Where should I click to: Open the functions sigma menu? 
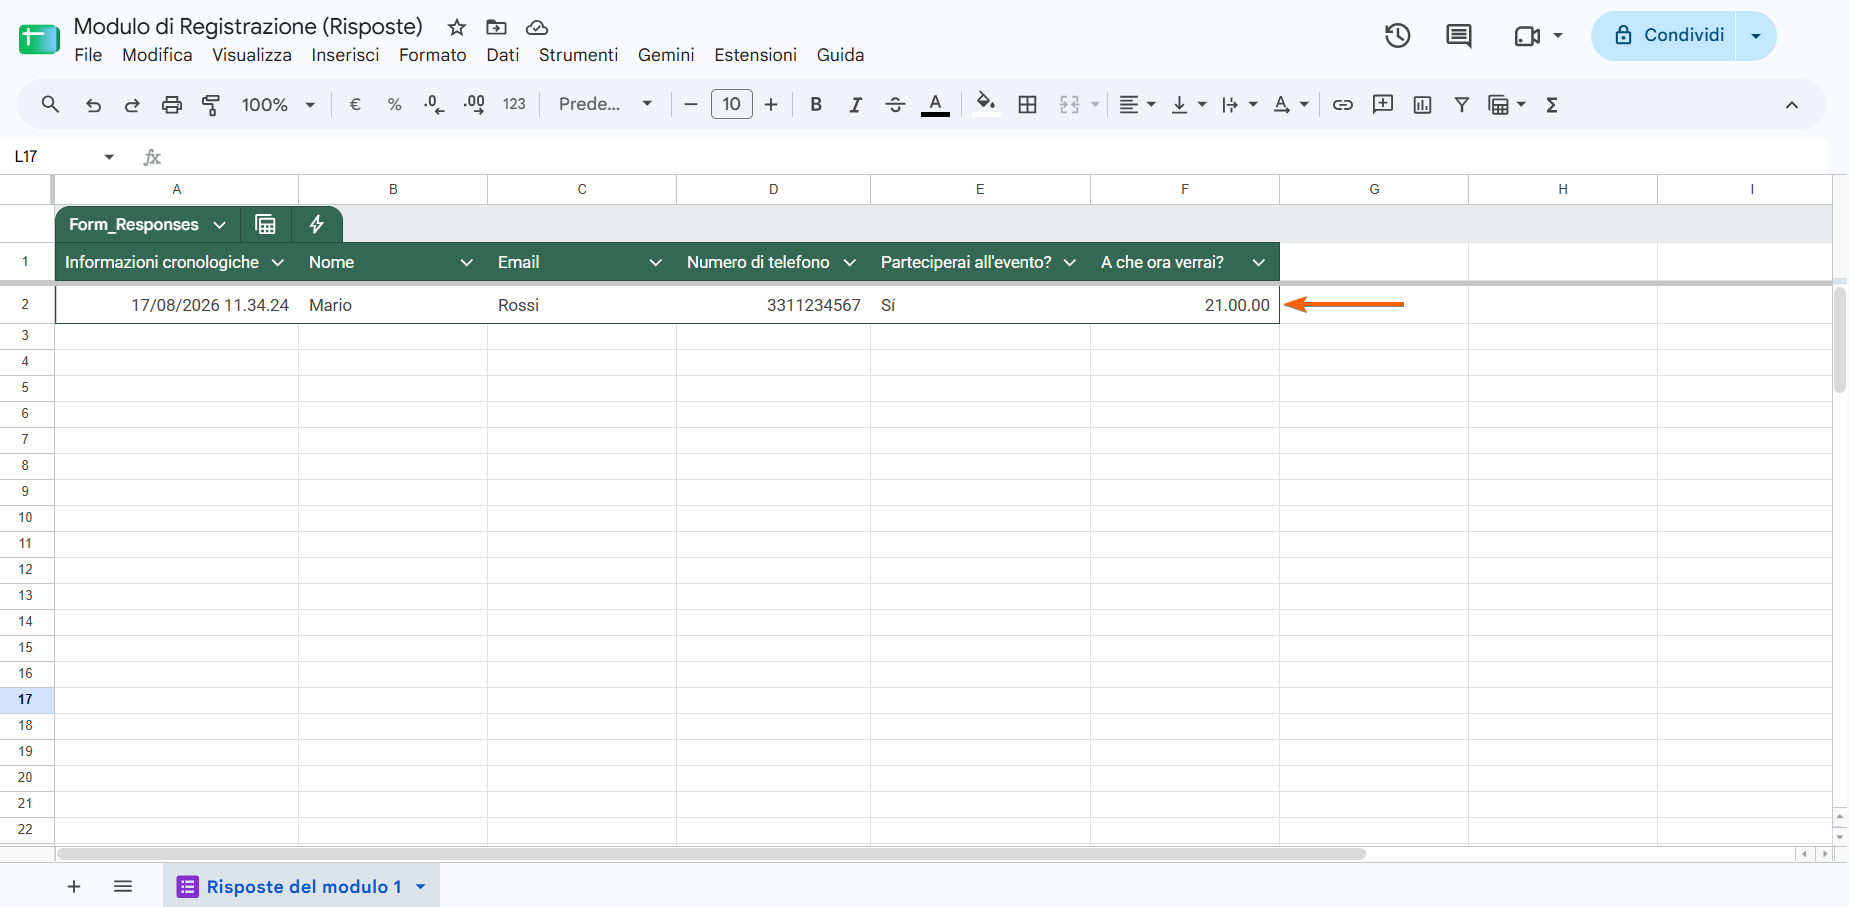(1552, 104)
